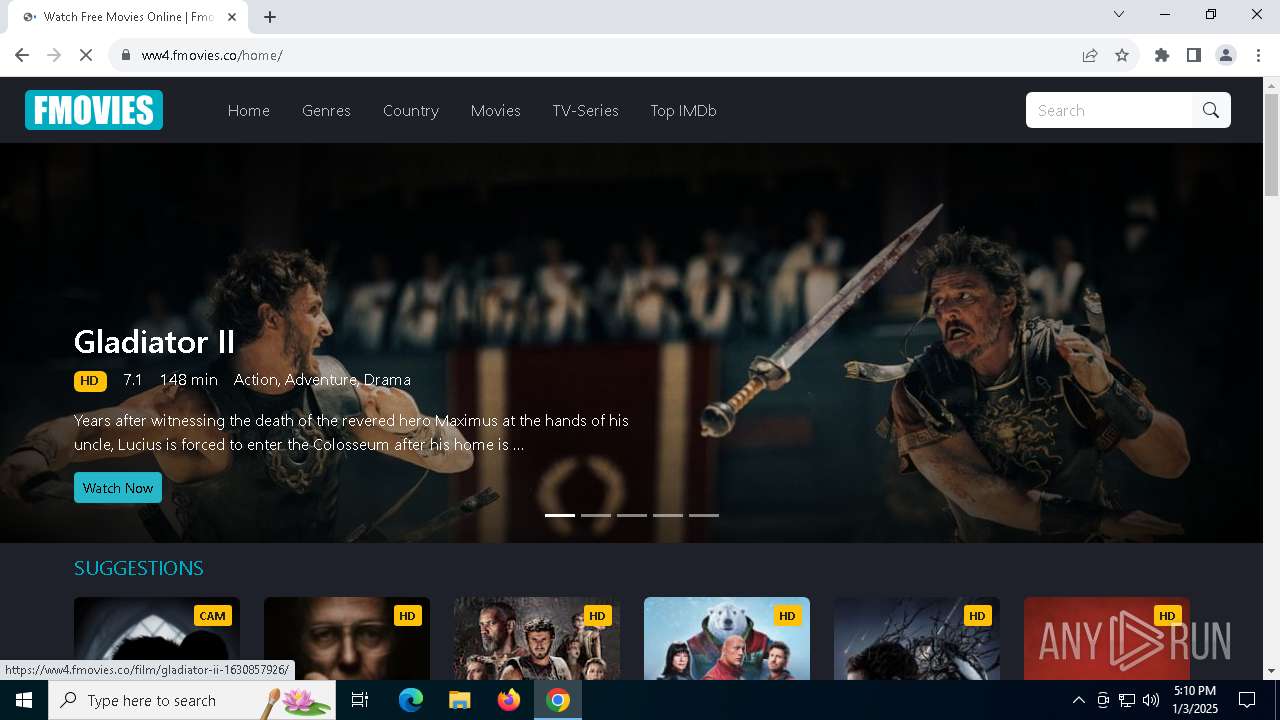This screenshot has height=720, width=1280.
Task: Click the browser forward arrow
Action: [54, 55]
